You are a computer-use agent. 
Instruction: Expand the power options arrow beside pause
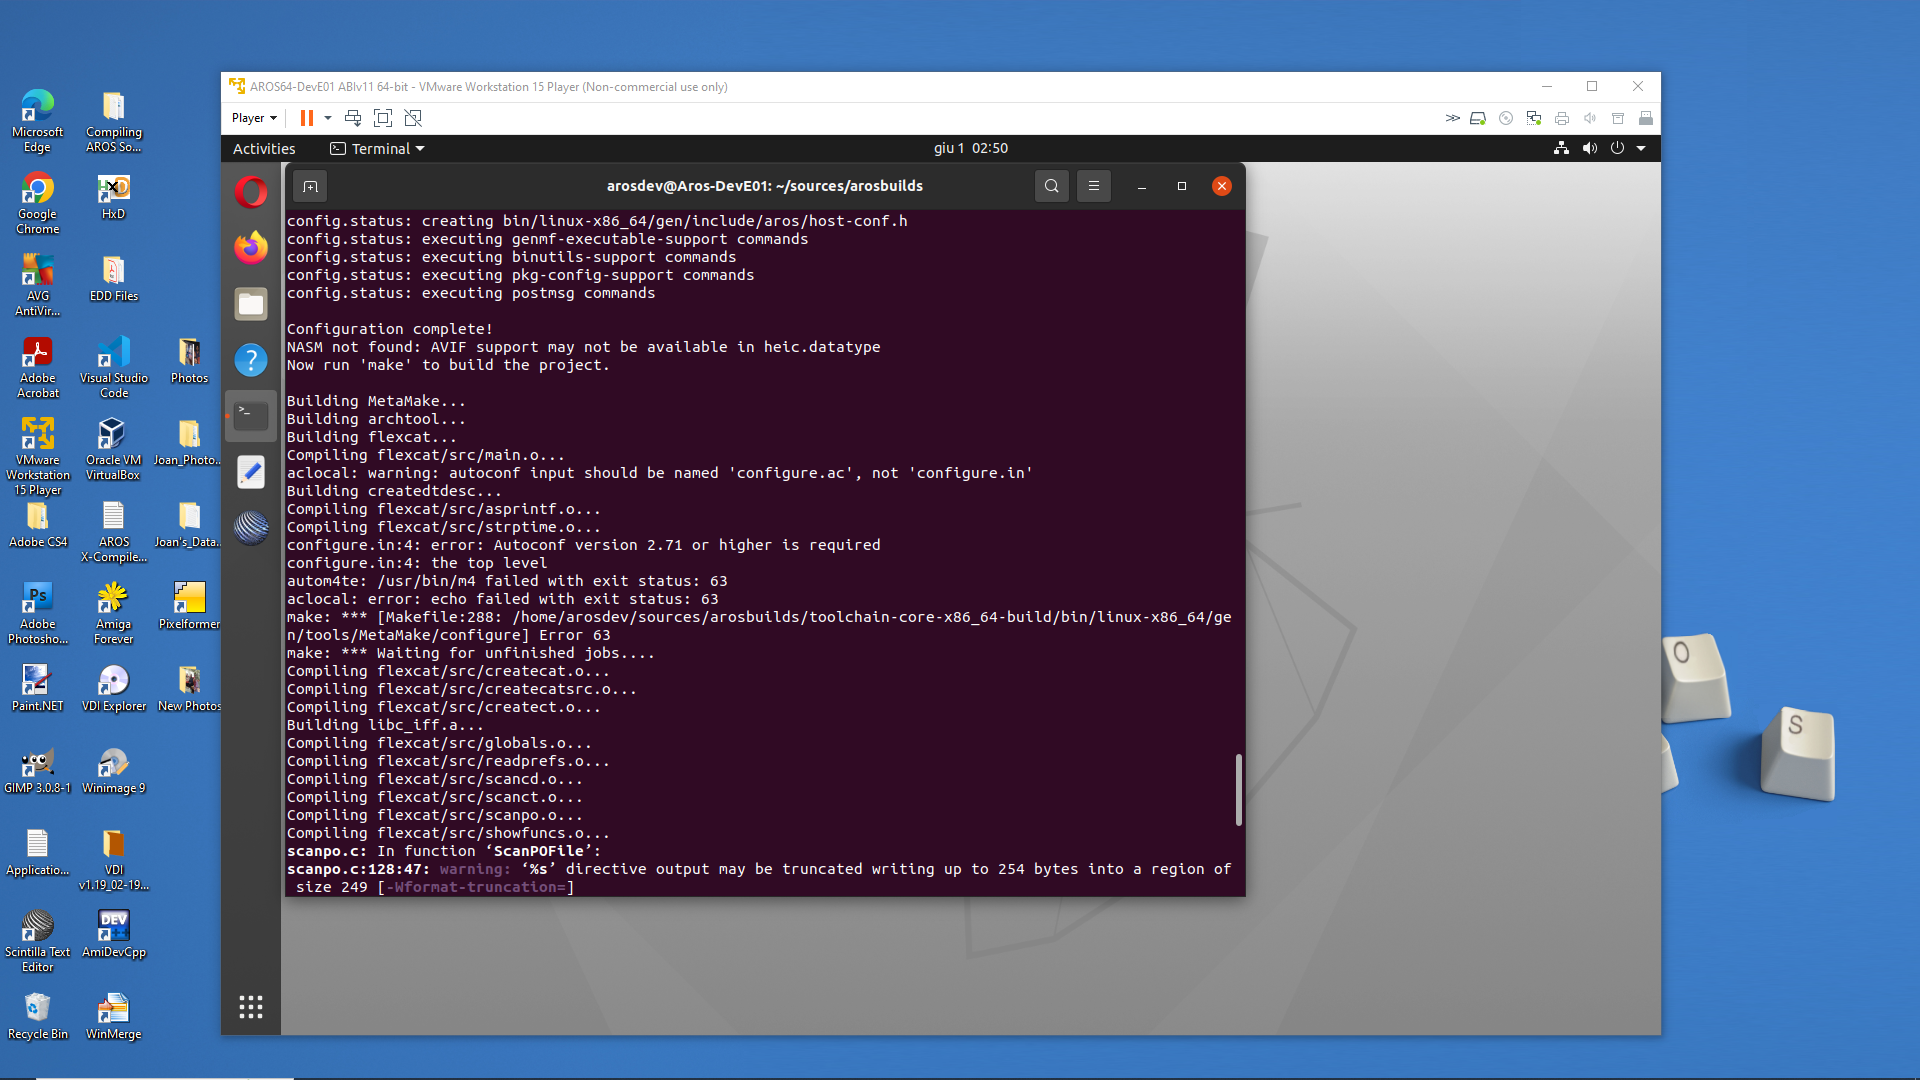(x=328, y=118)
